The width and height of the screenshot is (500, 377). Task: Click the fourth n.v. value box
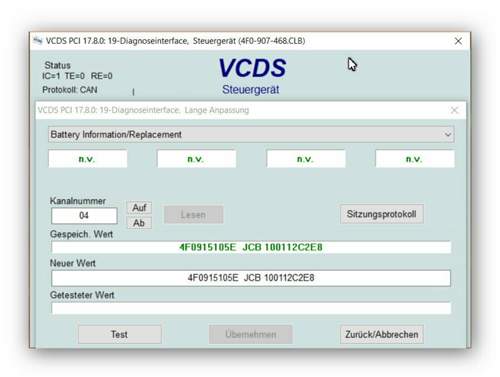tap(415, 159)
